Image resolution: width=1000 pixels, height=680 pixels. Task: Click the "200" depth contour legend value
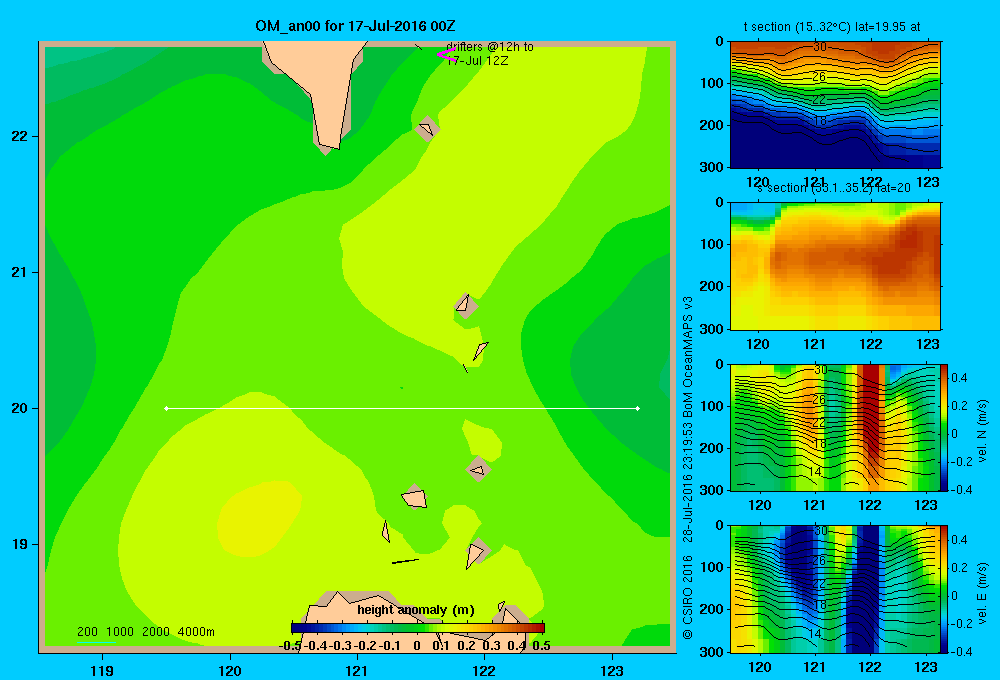pos(87,632)
